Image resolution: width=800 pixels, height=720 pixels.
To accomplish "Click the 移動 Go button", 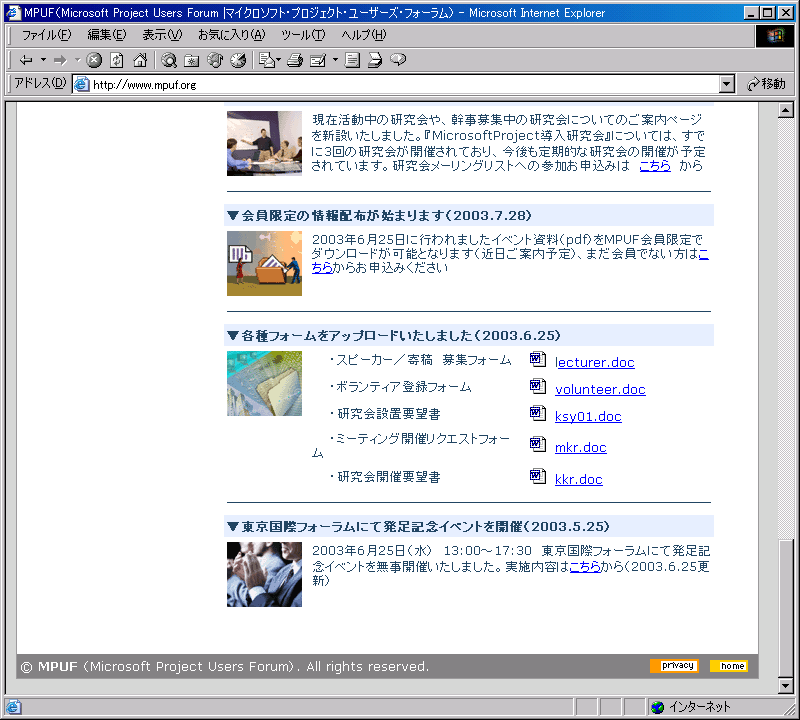I will (766, 84).
